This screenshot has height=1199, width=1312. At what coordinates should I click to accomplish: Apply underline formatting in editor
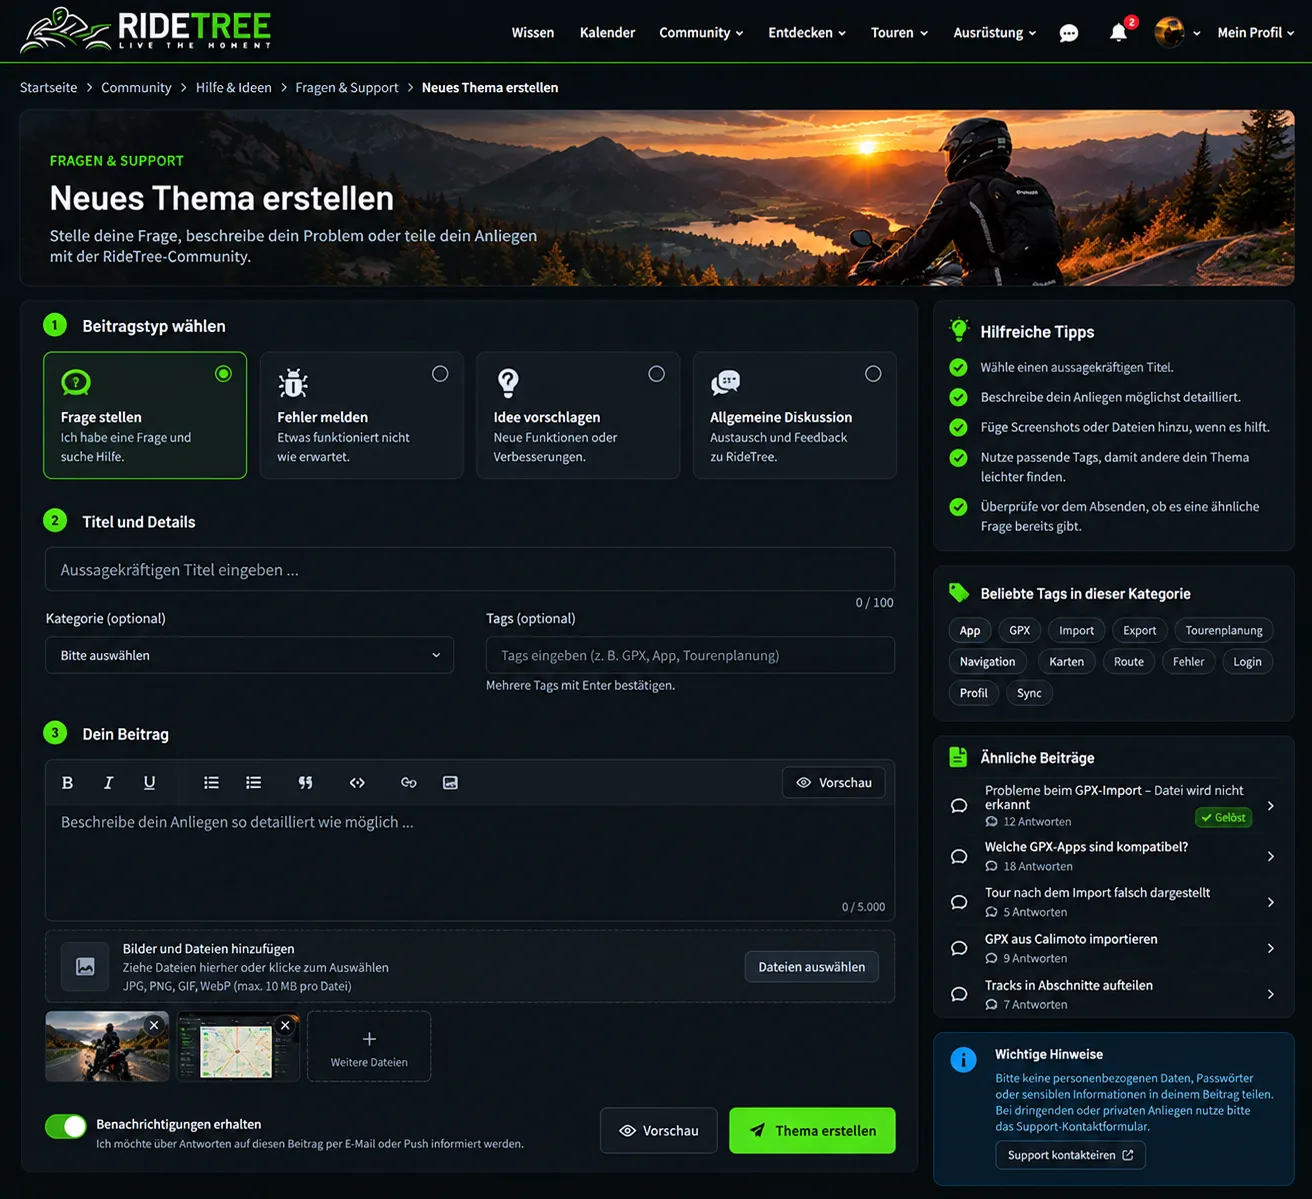[x=149, y=783]
